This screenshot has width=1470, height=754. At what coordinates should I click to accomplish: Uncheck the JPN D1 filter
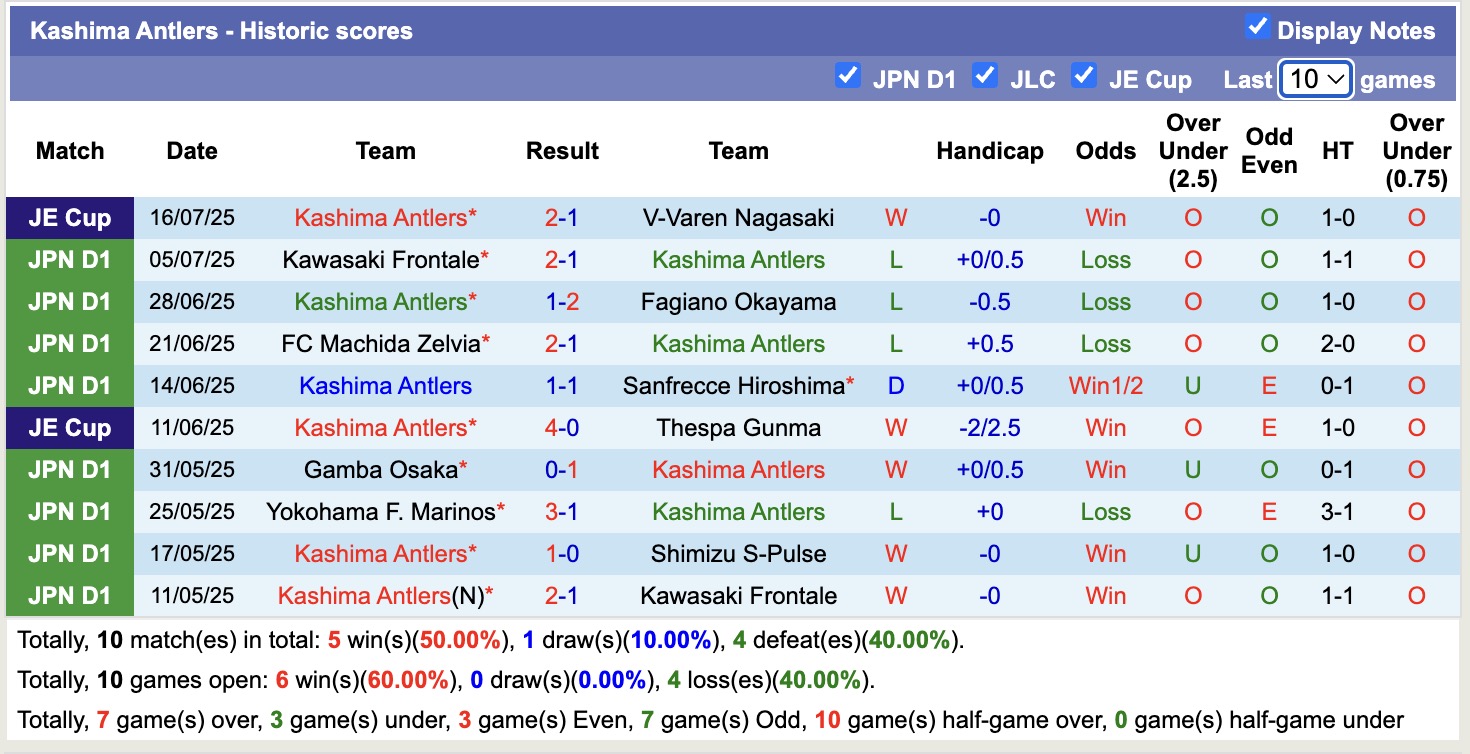pos(848,76)
